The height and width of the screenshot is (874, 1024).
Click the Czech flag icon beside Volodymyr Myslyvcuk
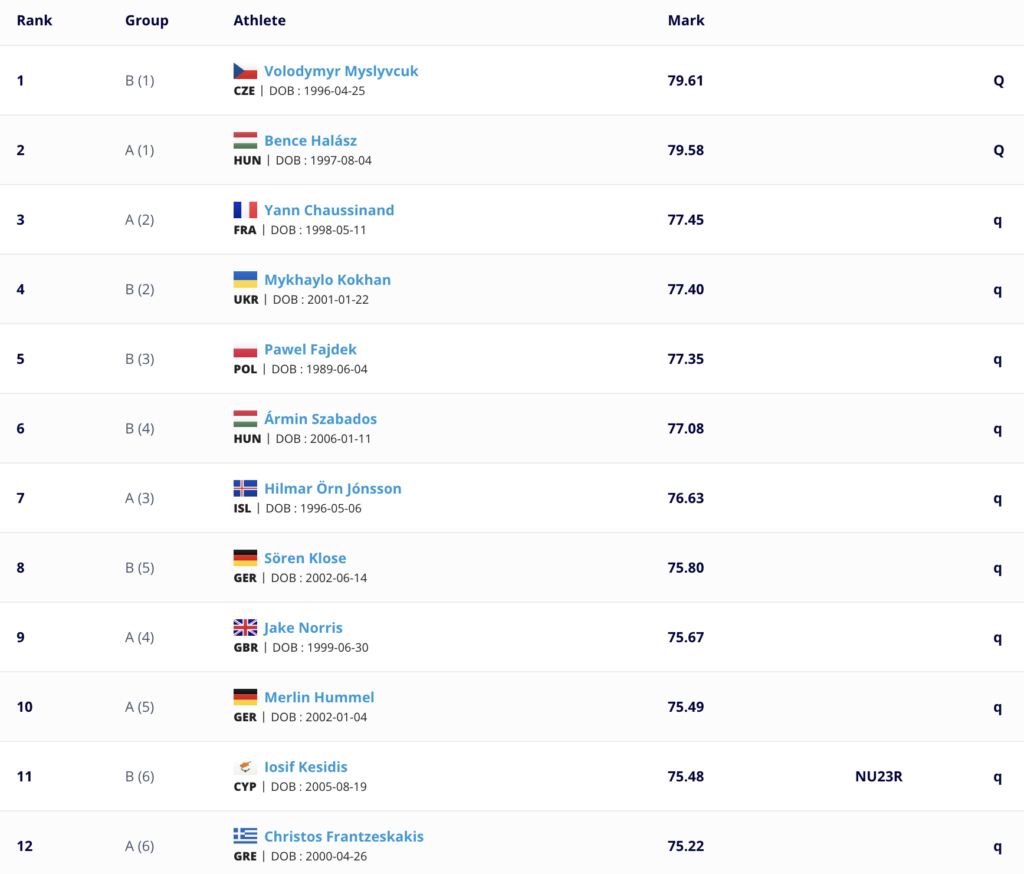pyautogui.click(x=245, y=71)
